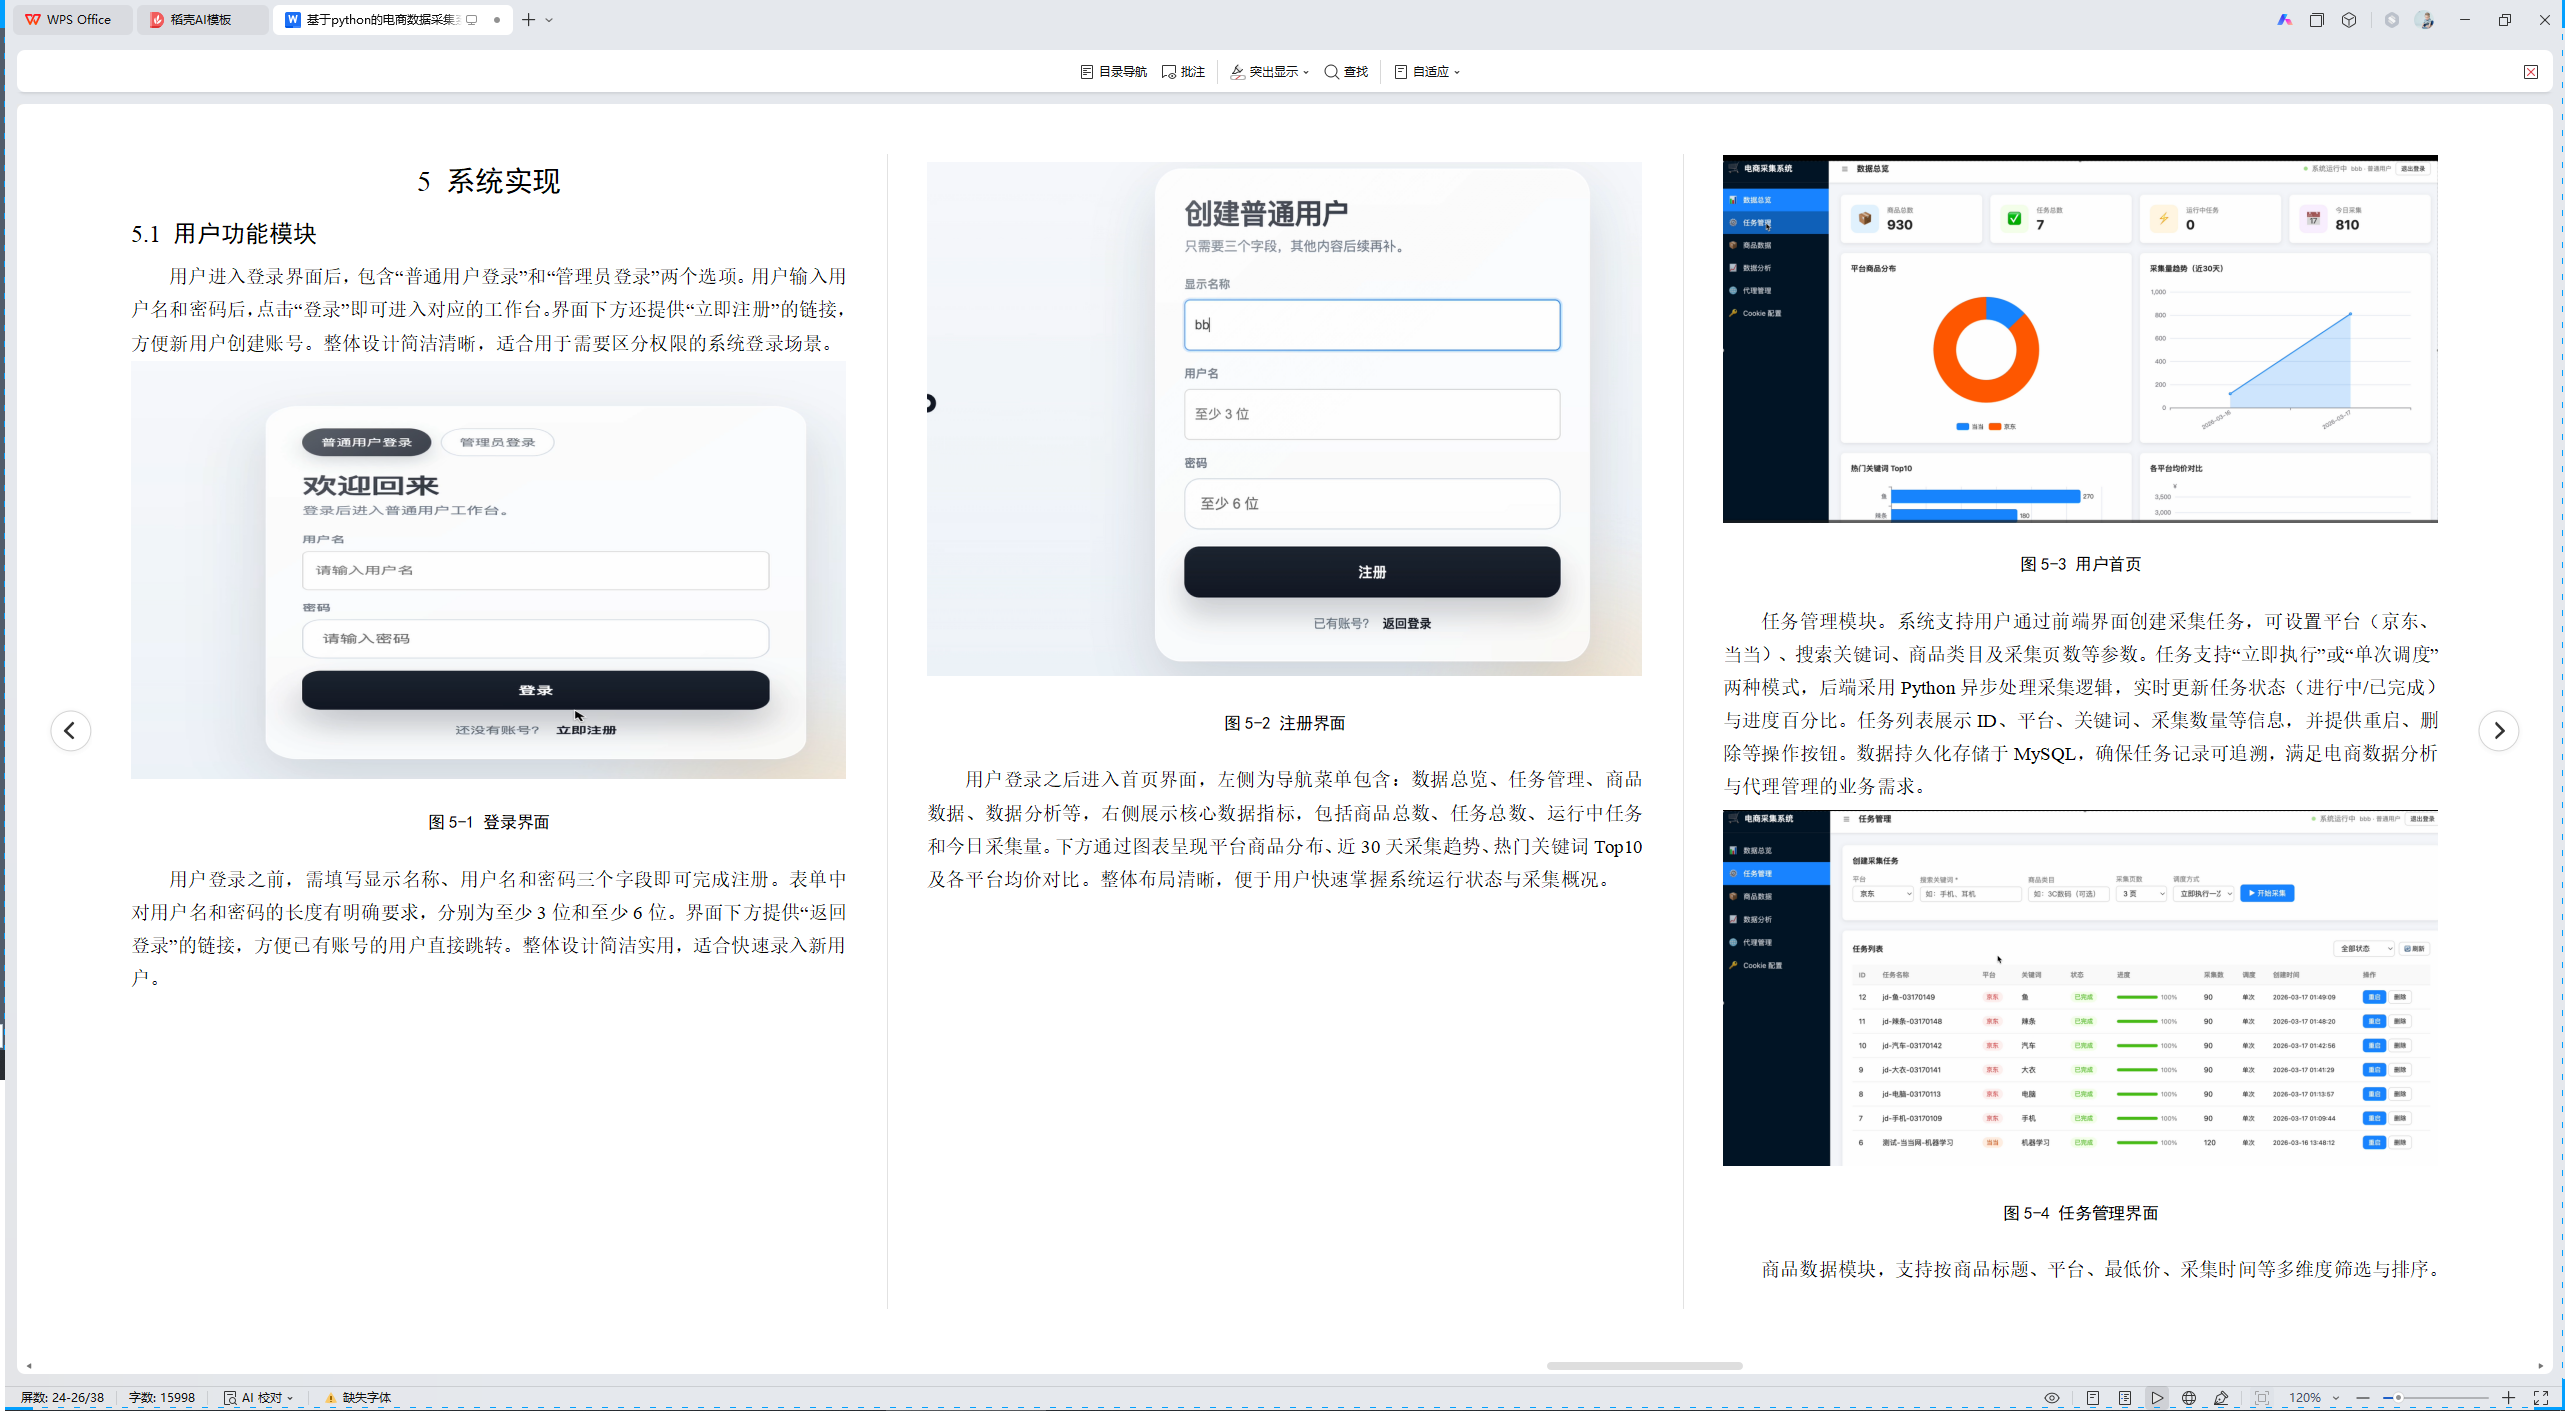
Task: Click the caption 图5-3 用户首页
Action: coord(2080,564)
